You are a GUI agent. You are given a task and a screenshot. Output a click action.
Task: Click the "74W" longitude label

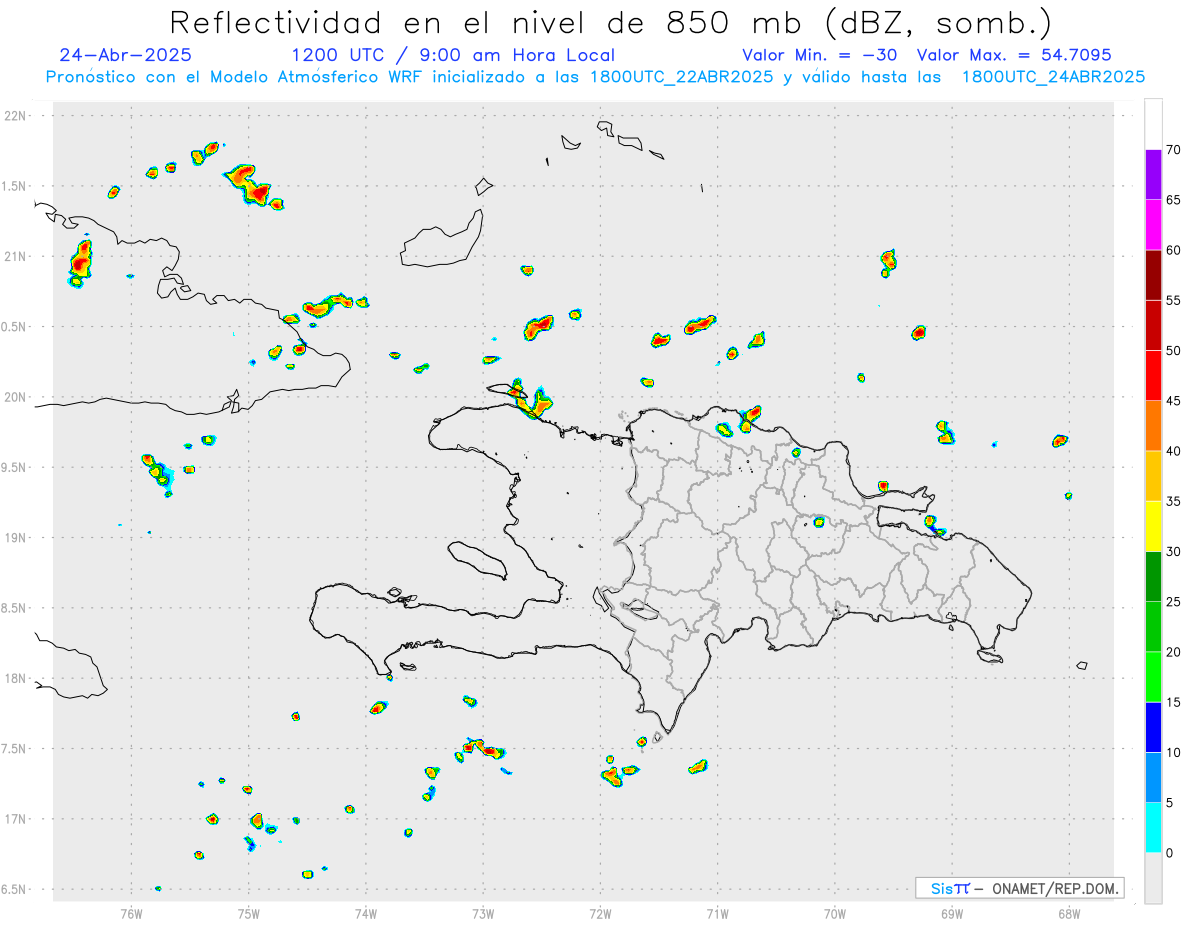coord(366,914)
